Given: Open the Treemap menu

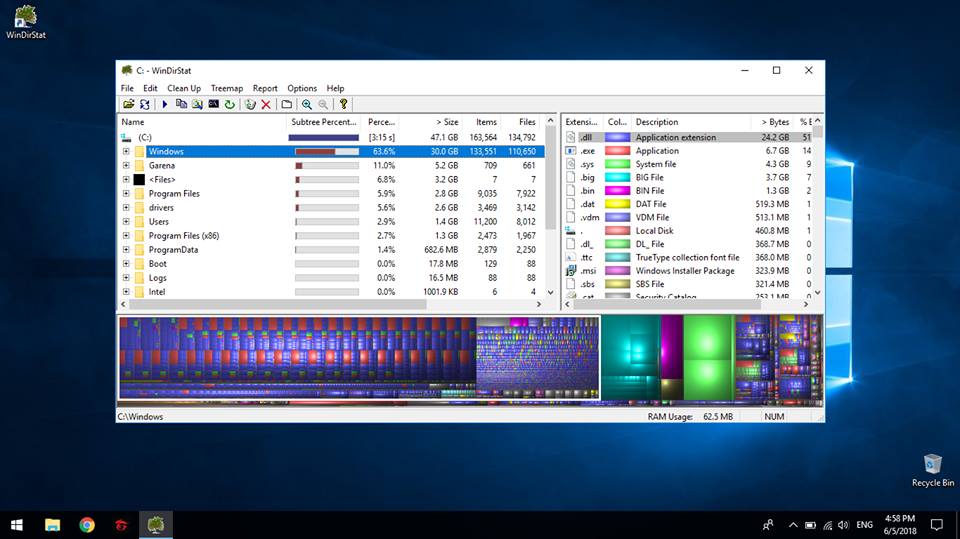Looking at the screenshot, I should (226, 88).
